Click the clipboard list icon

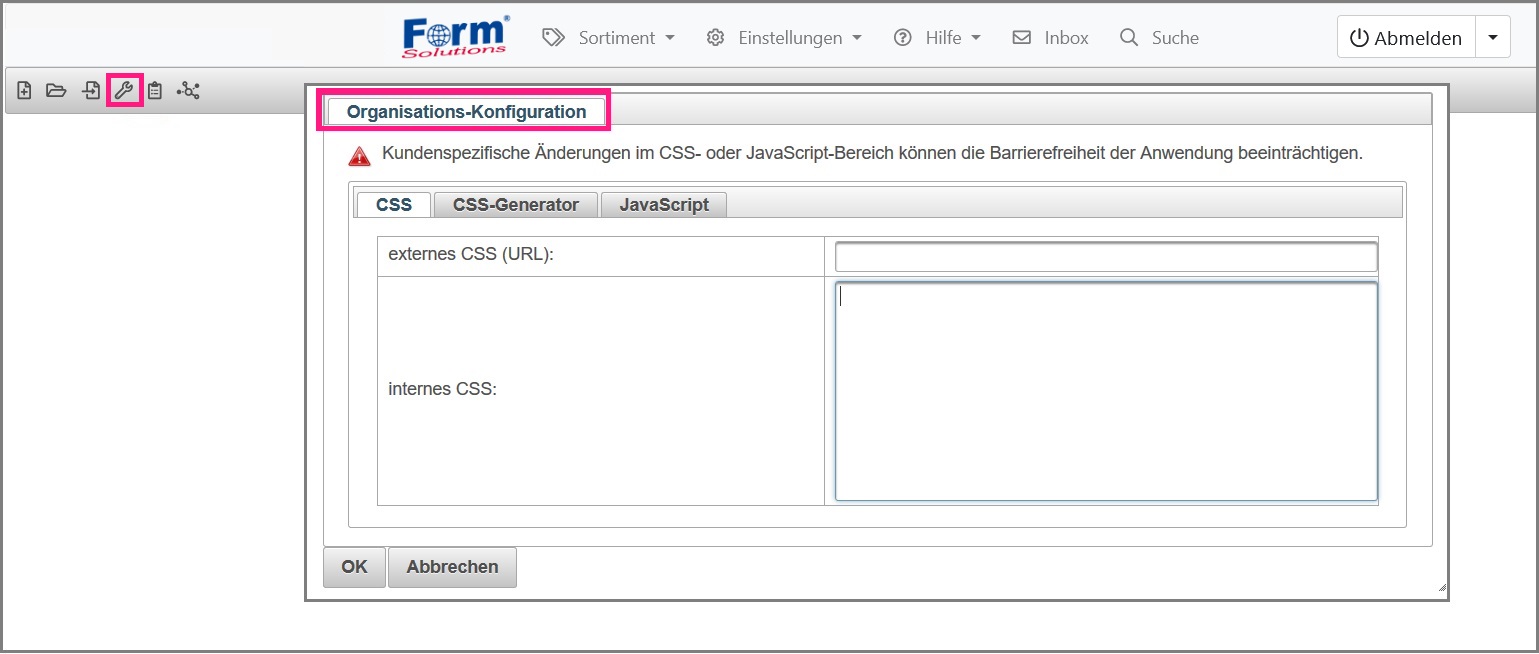point(155,91)
